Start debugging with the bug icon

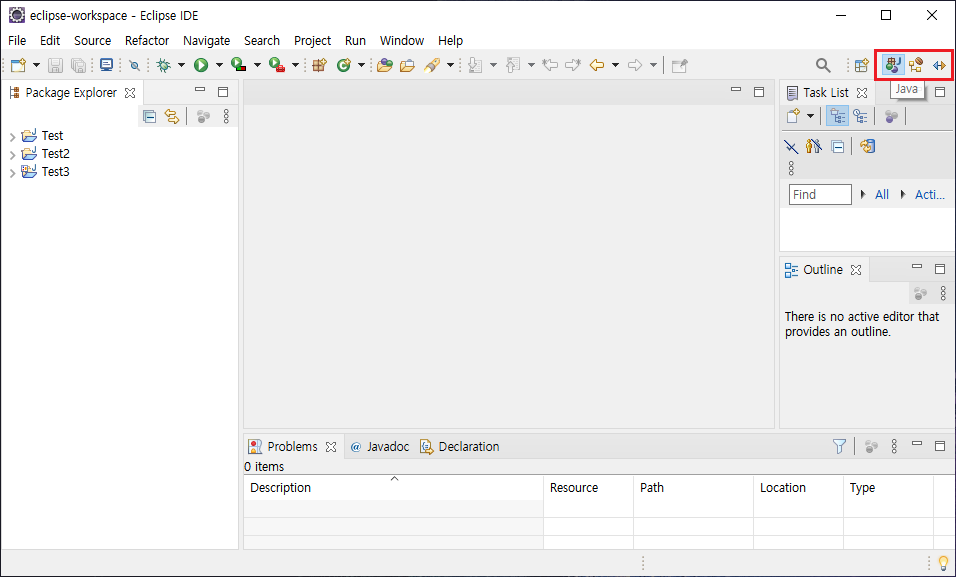click(163, 65)
